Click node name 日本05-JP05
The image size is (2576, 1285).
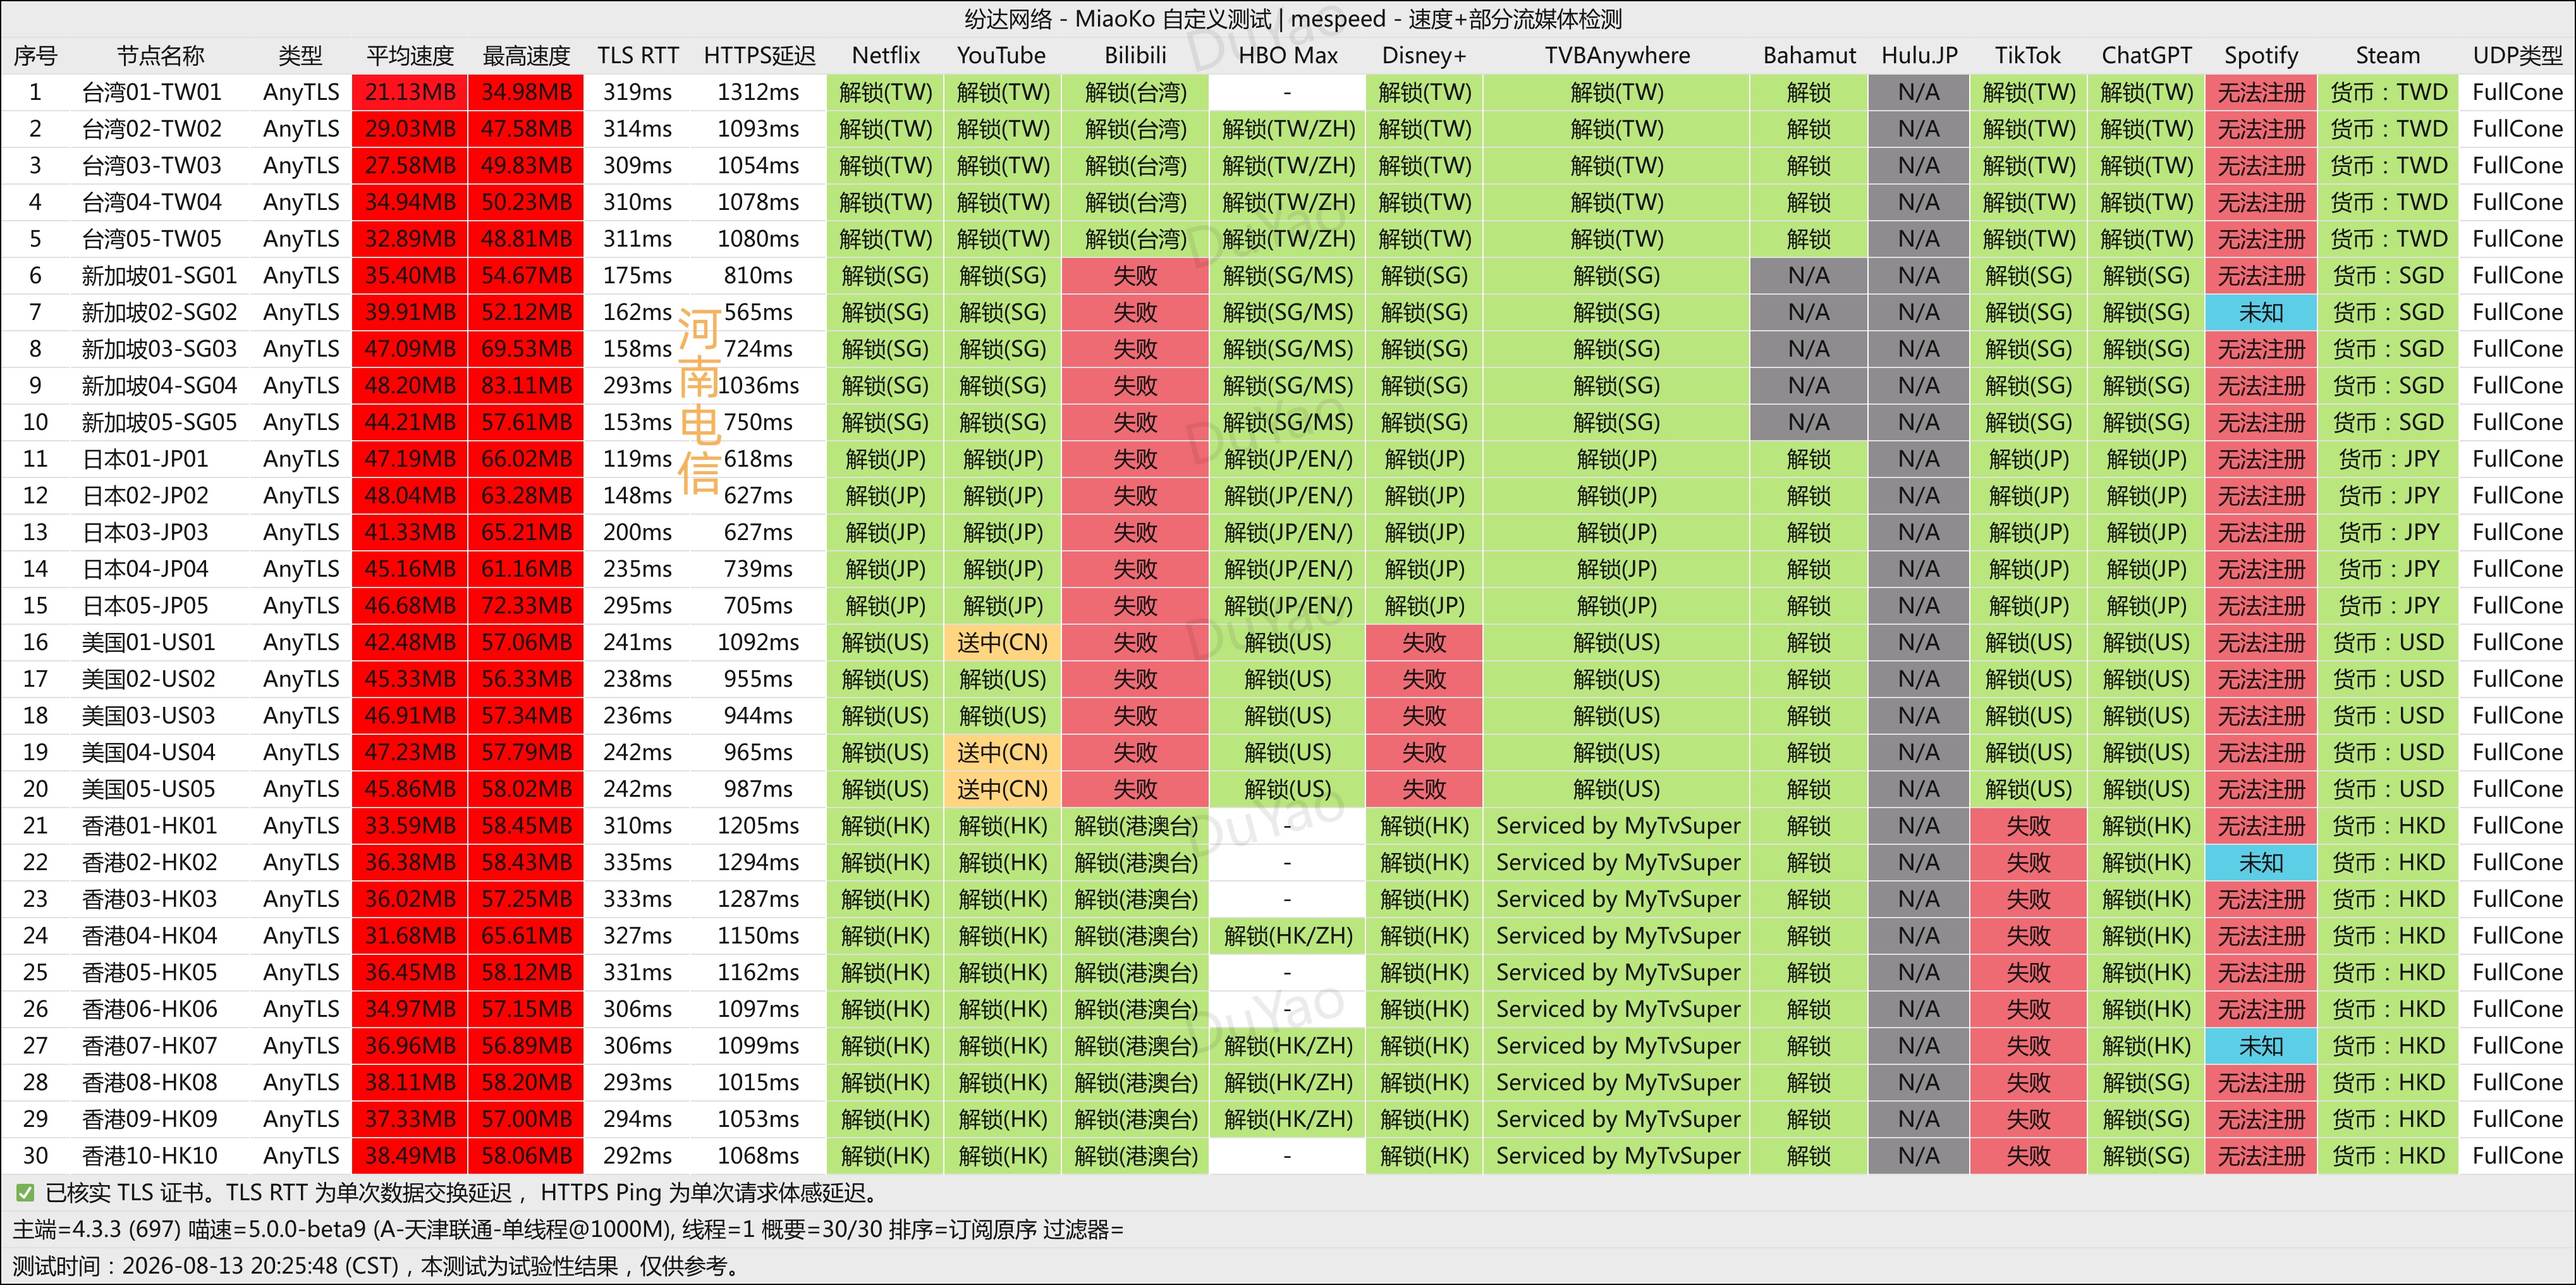tap(146, 606)
